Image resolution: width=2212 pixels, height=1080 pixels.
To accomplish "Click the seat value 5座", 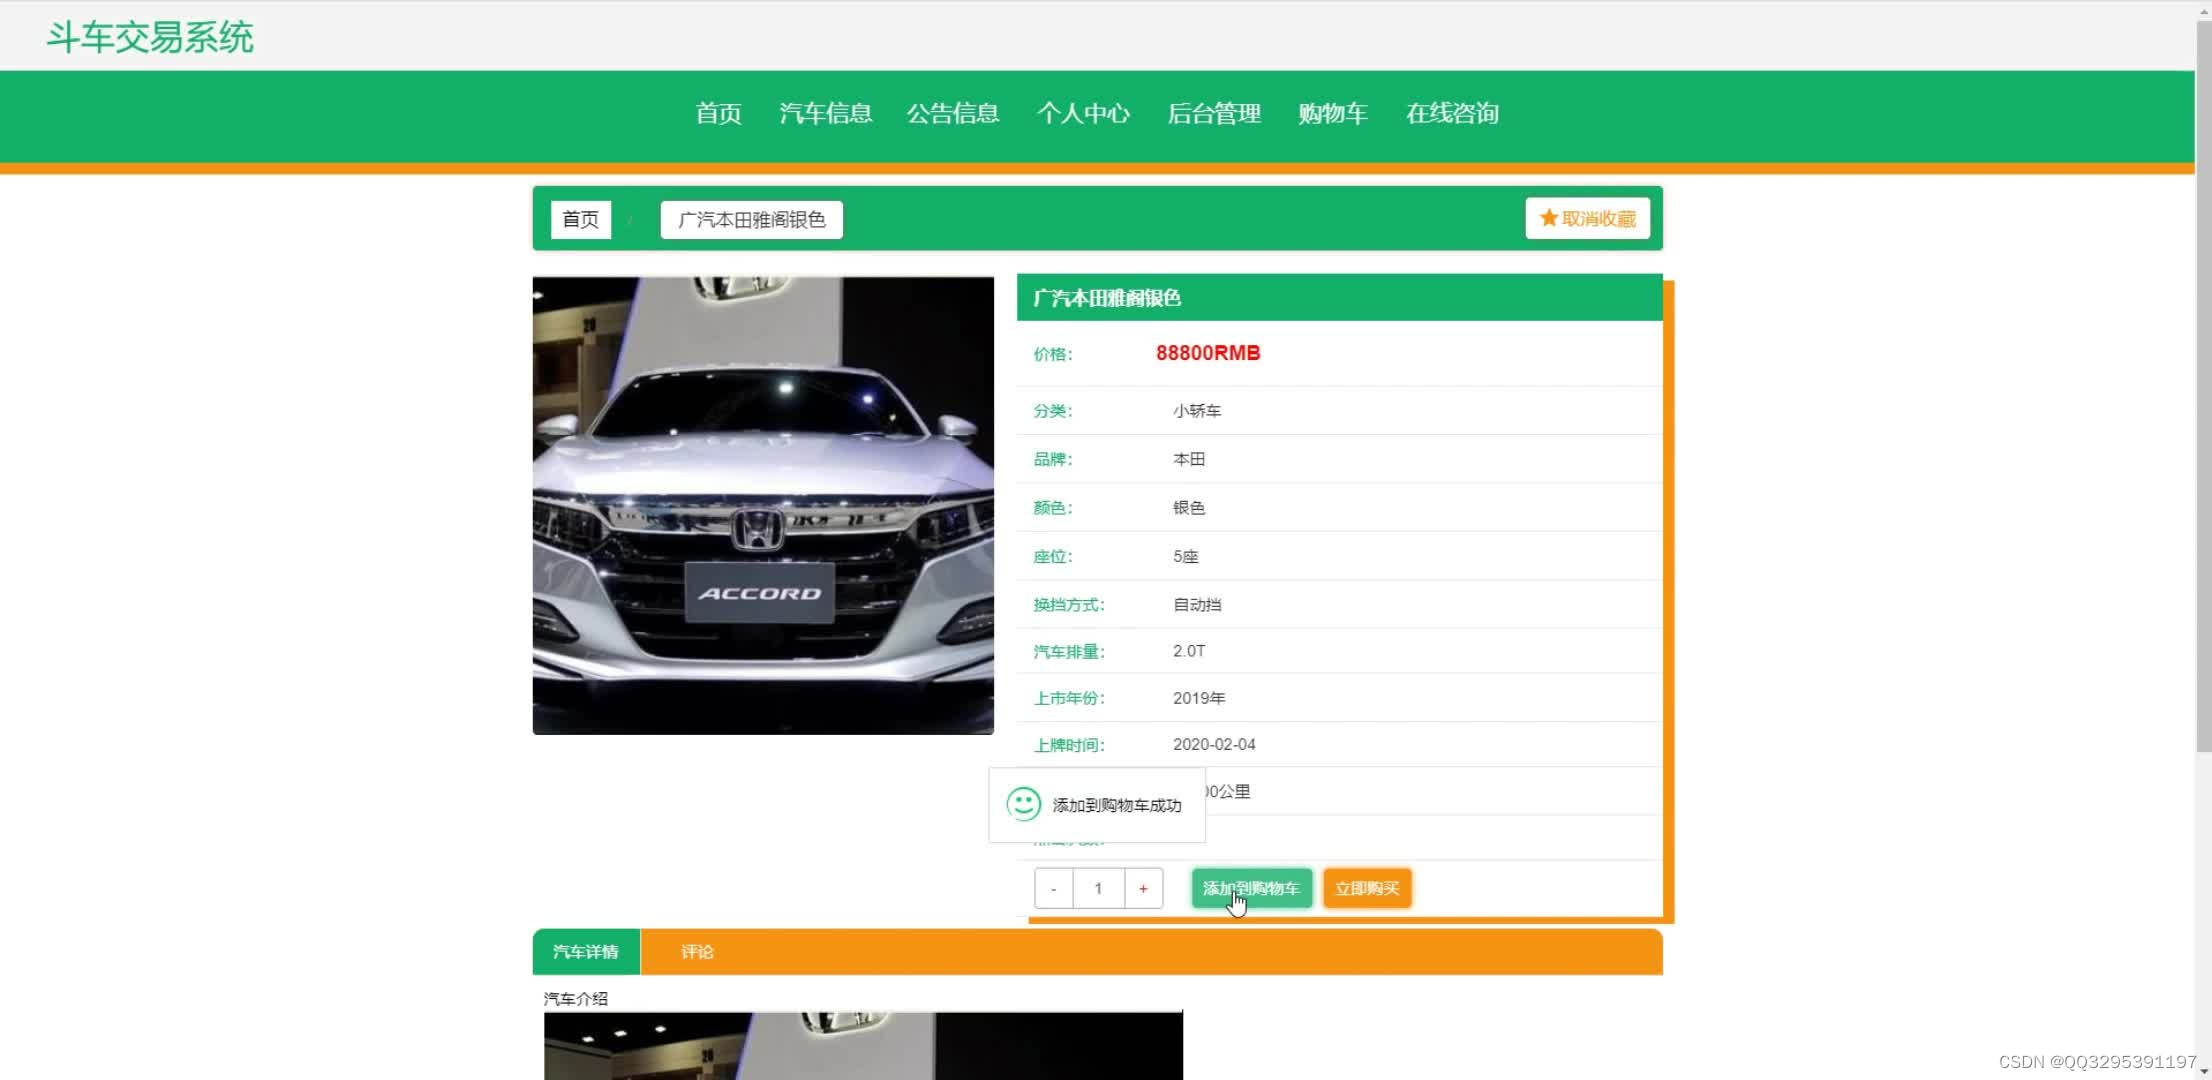I will pyautogui.click(x=1185, y=556).
